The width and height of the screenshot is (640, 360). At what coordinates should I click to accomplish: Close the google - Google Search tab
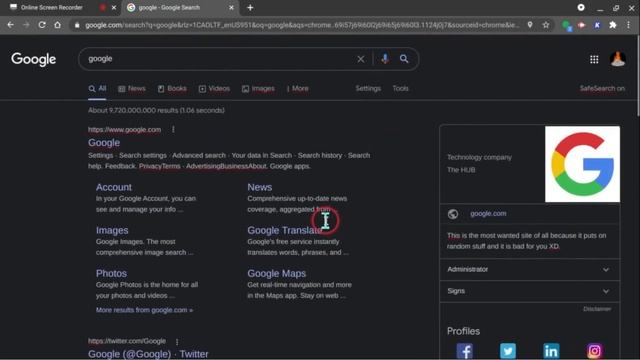(x=231, y=7)
